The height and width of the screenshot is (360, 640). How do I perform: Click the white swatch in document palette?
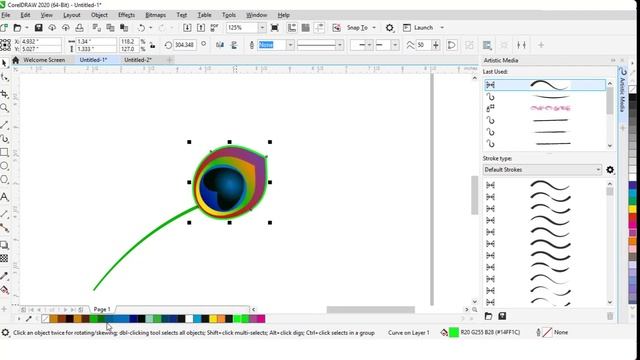click(189, 319)
